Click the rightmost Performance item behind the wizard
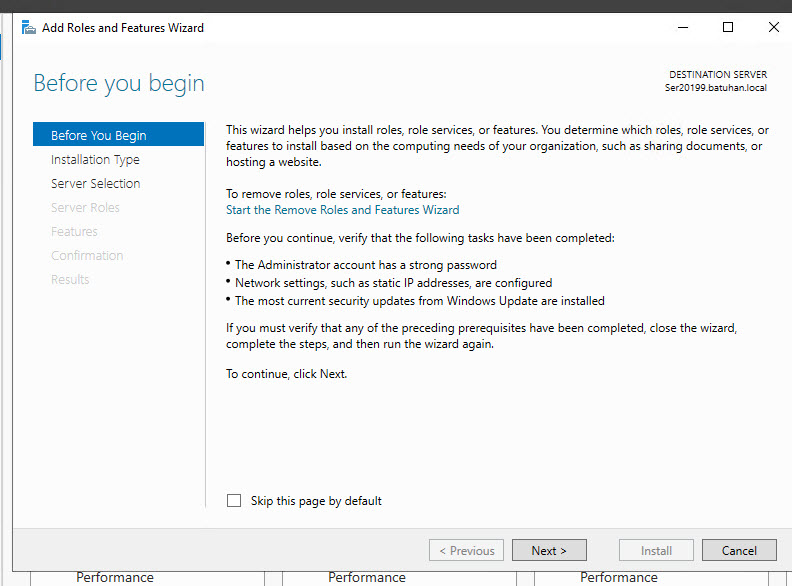792x586 pixels. point(619,578)
